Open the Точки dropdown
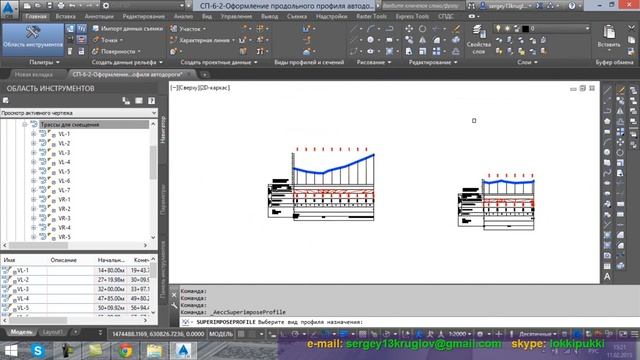 coord(108,40)
